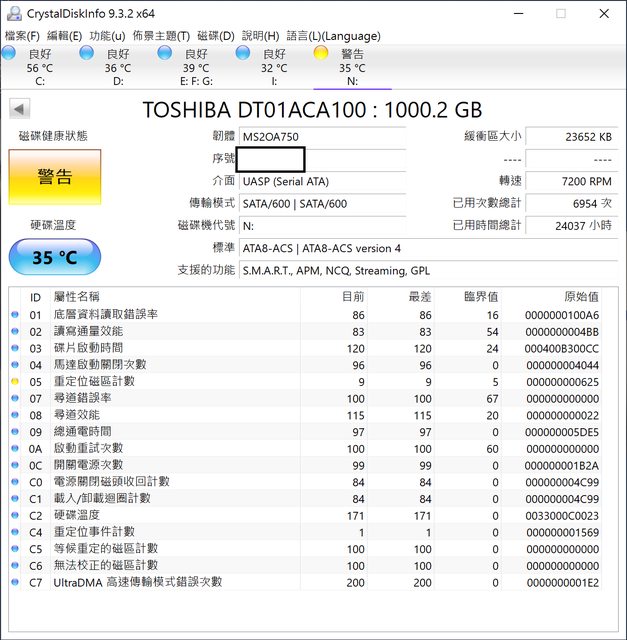The height and width of the screenshot is (640, 627).
Task: Click the 原始值 column header
Action: coord(580,297)
